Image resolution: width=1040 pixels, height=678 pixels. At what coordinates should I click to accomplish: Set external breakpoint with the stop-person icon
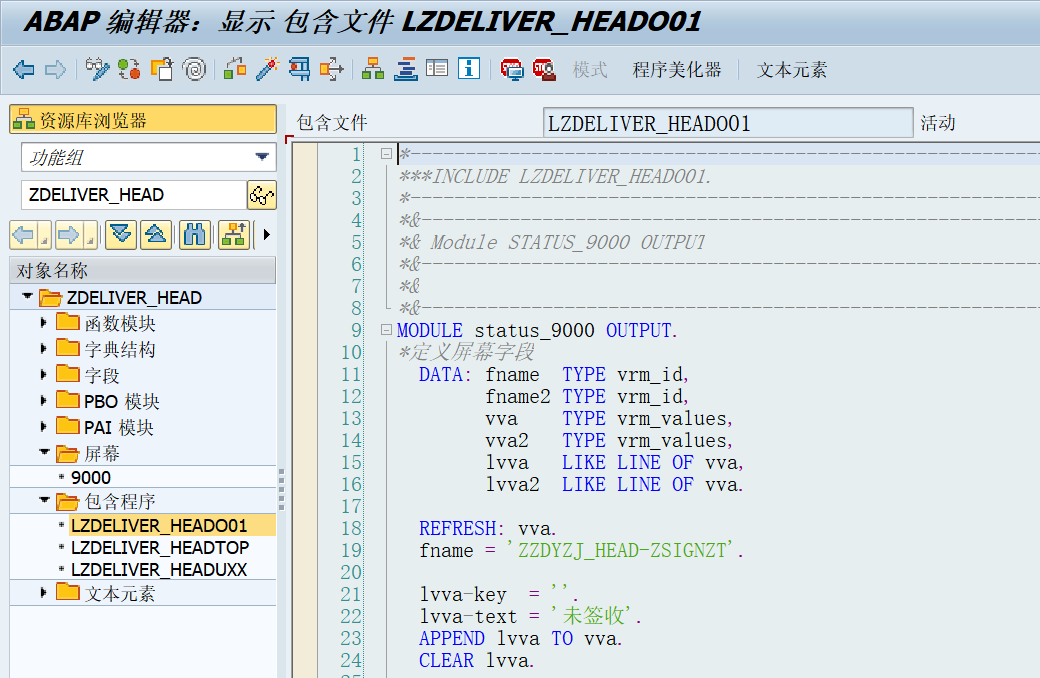point(544,69)
